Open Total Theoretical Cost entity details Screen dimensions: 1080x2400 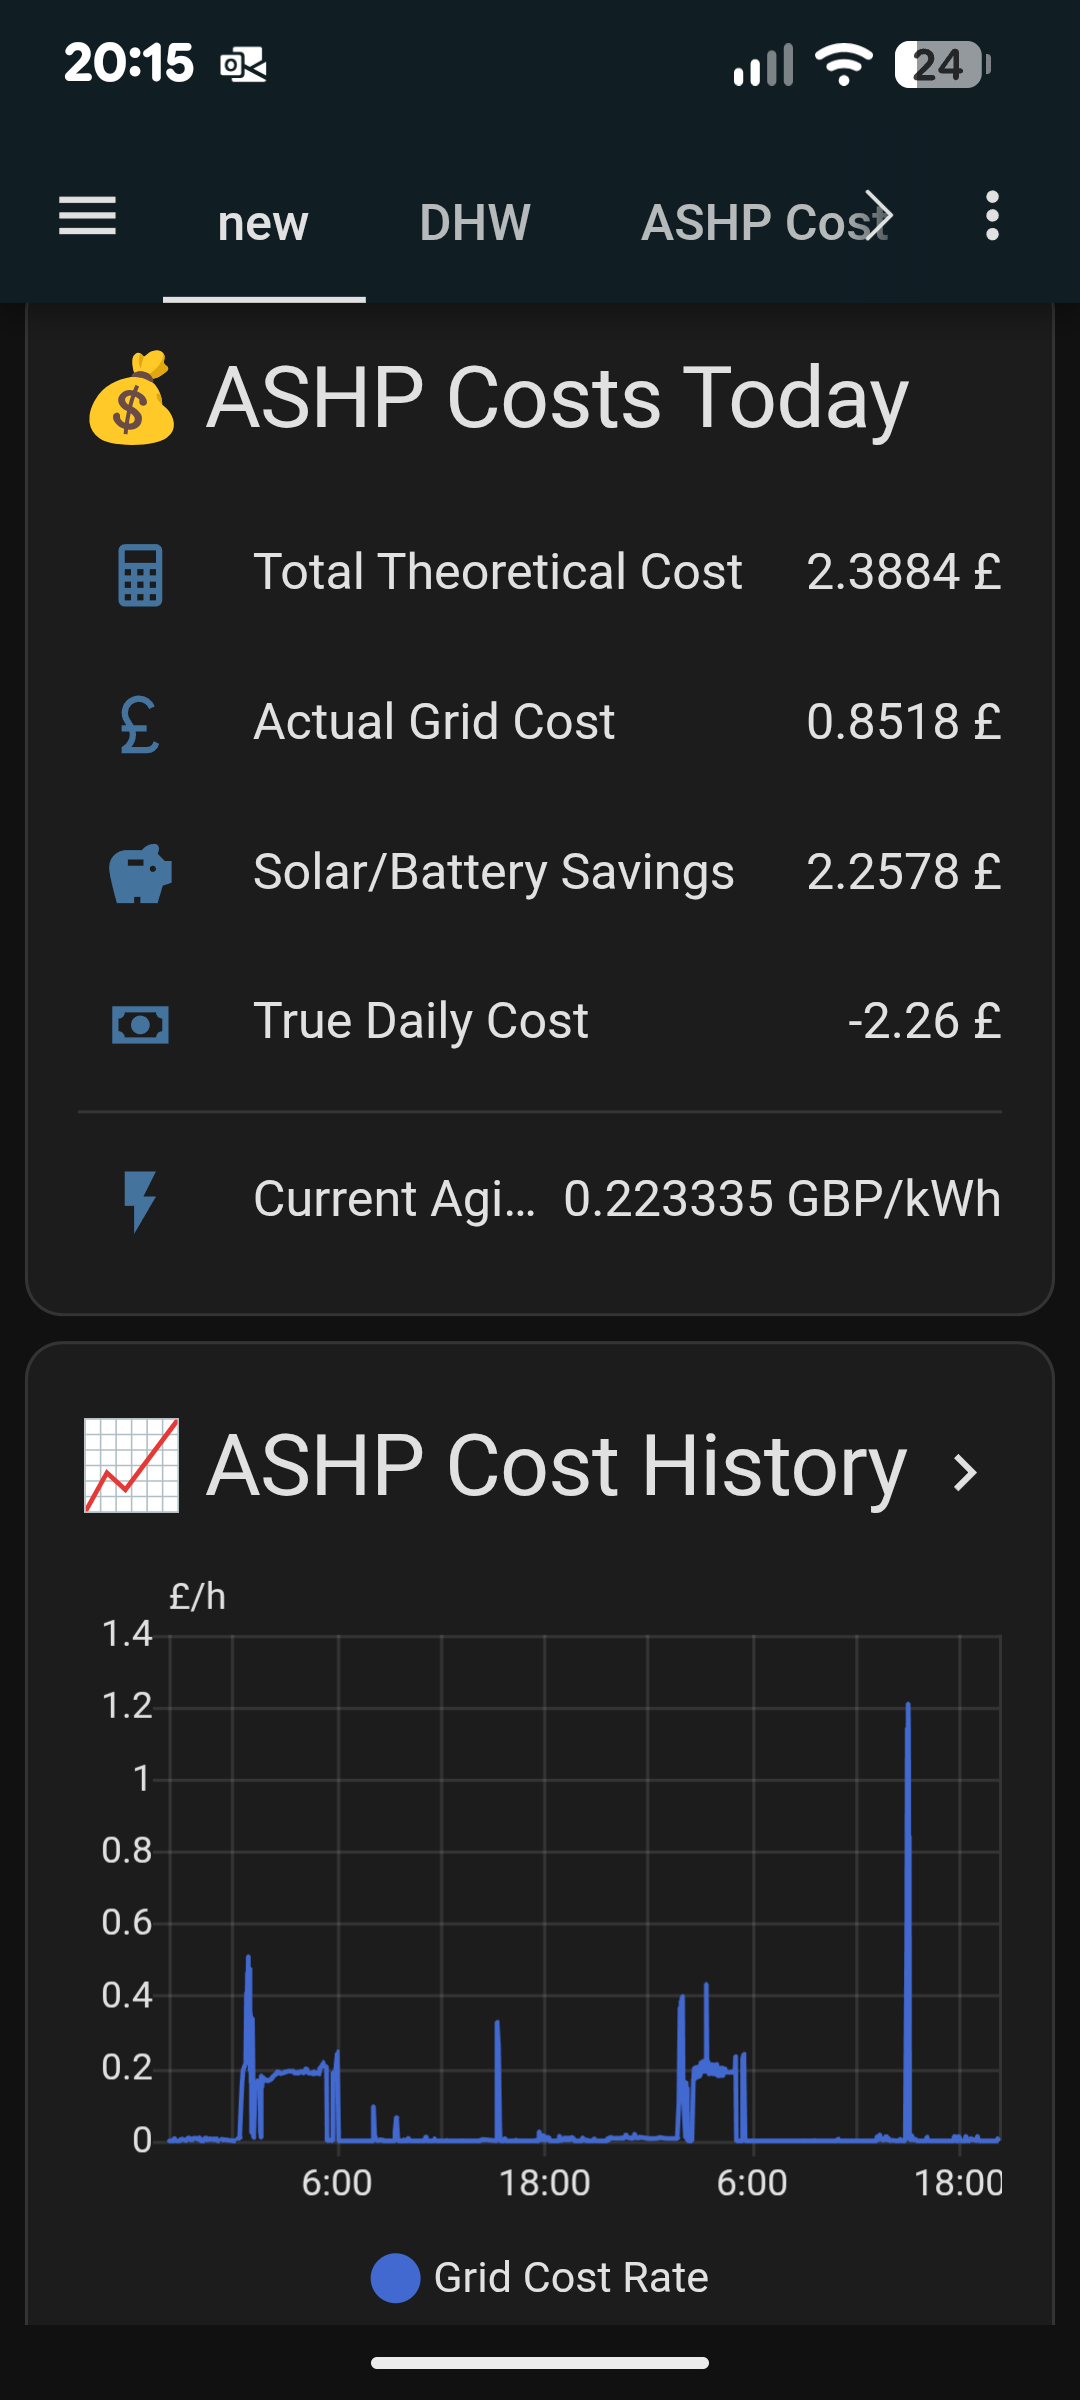point(498,572)
